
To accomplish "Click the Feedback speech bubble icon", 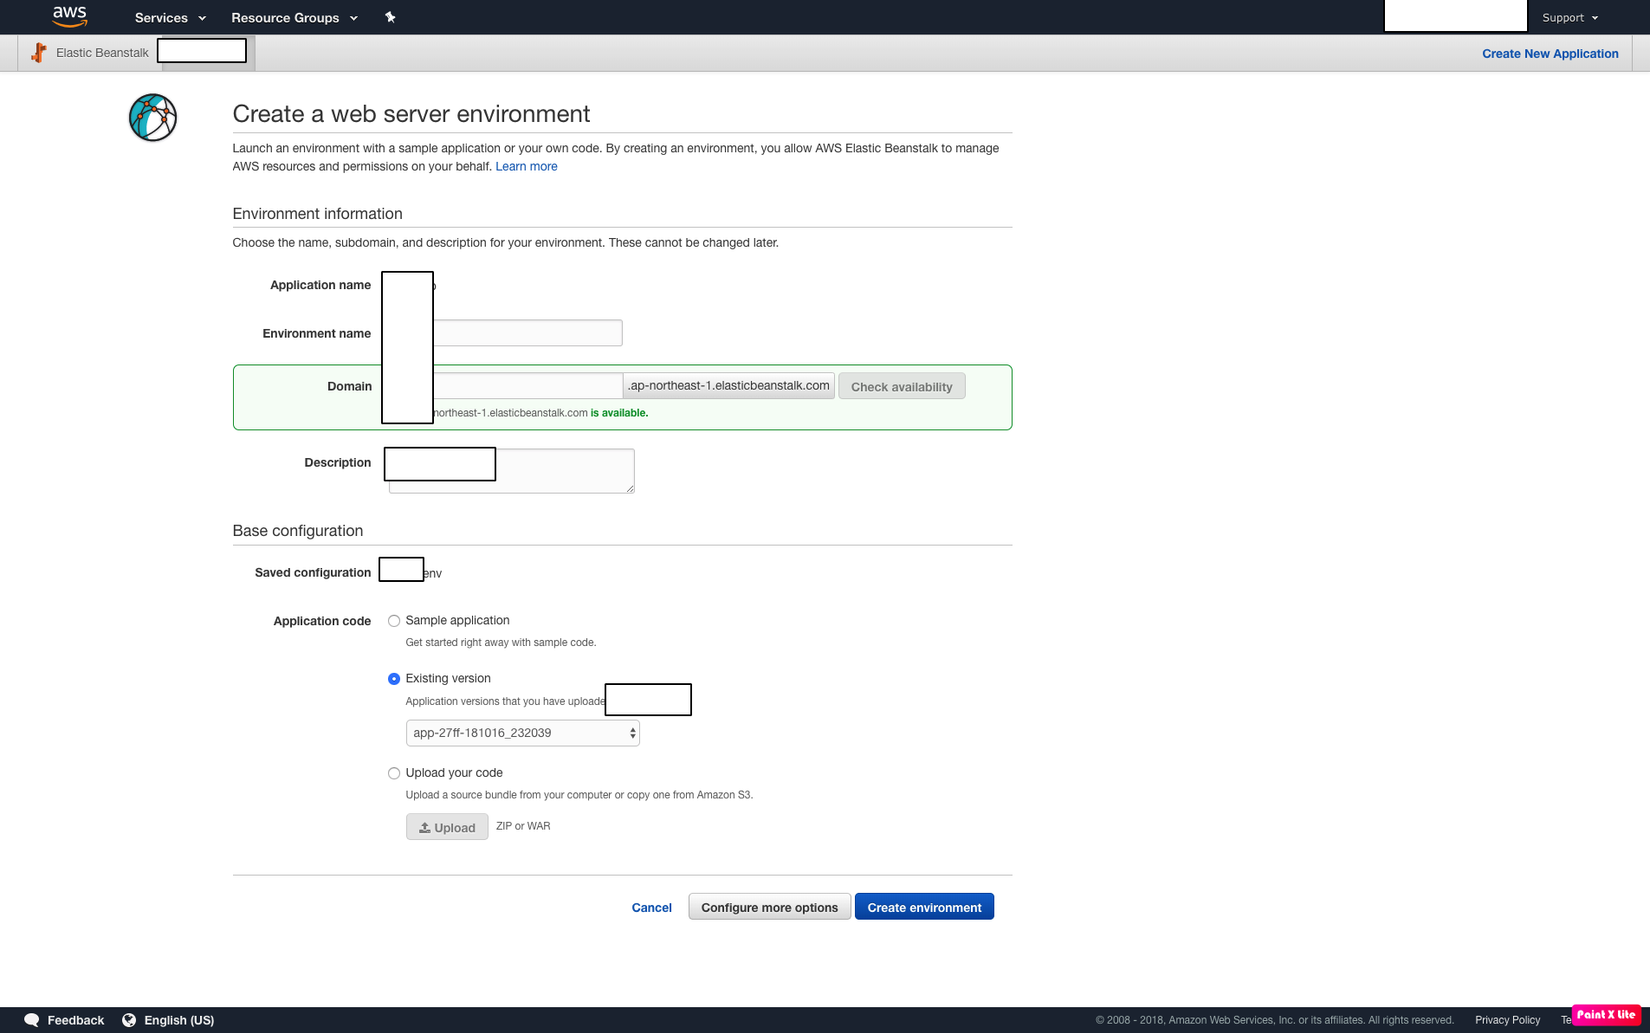I will click(31, 1020).
